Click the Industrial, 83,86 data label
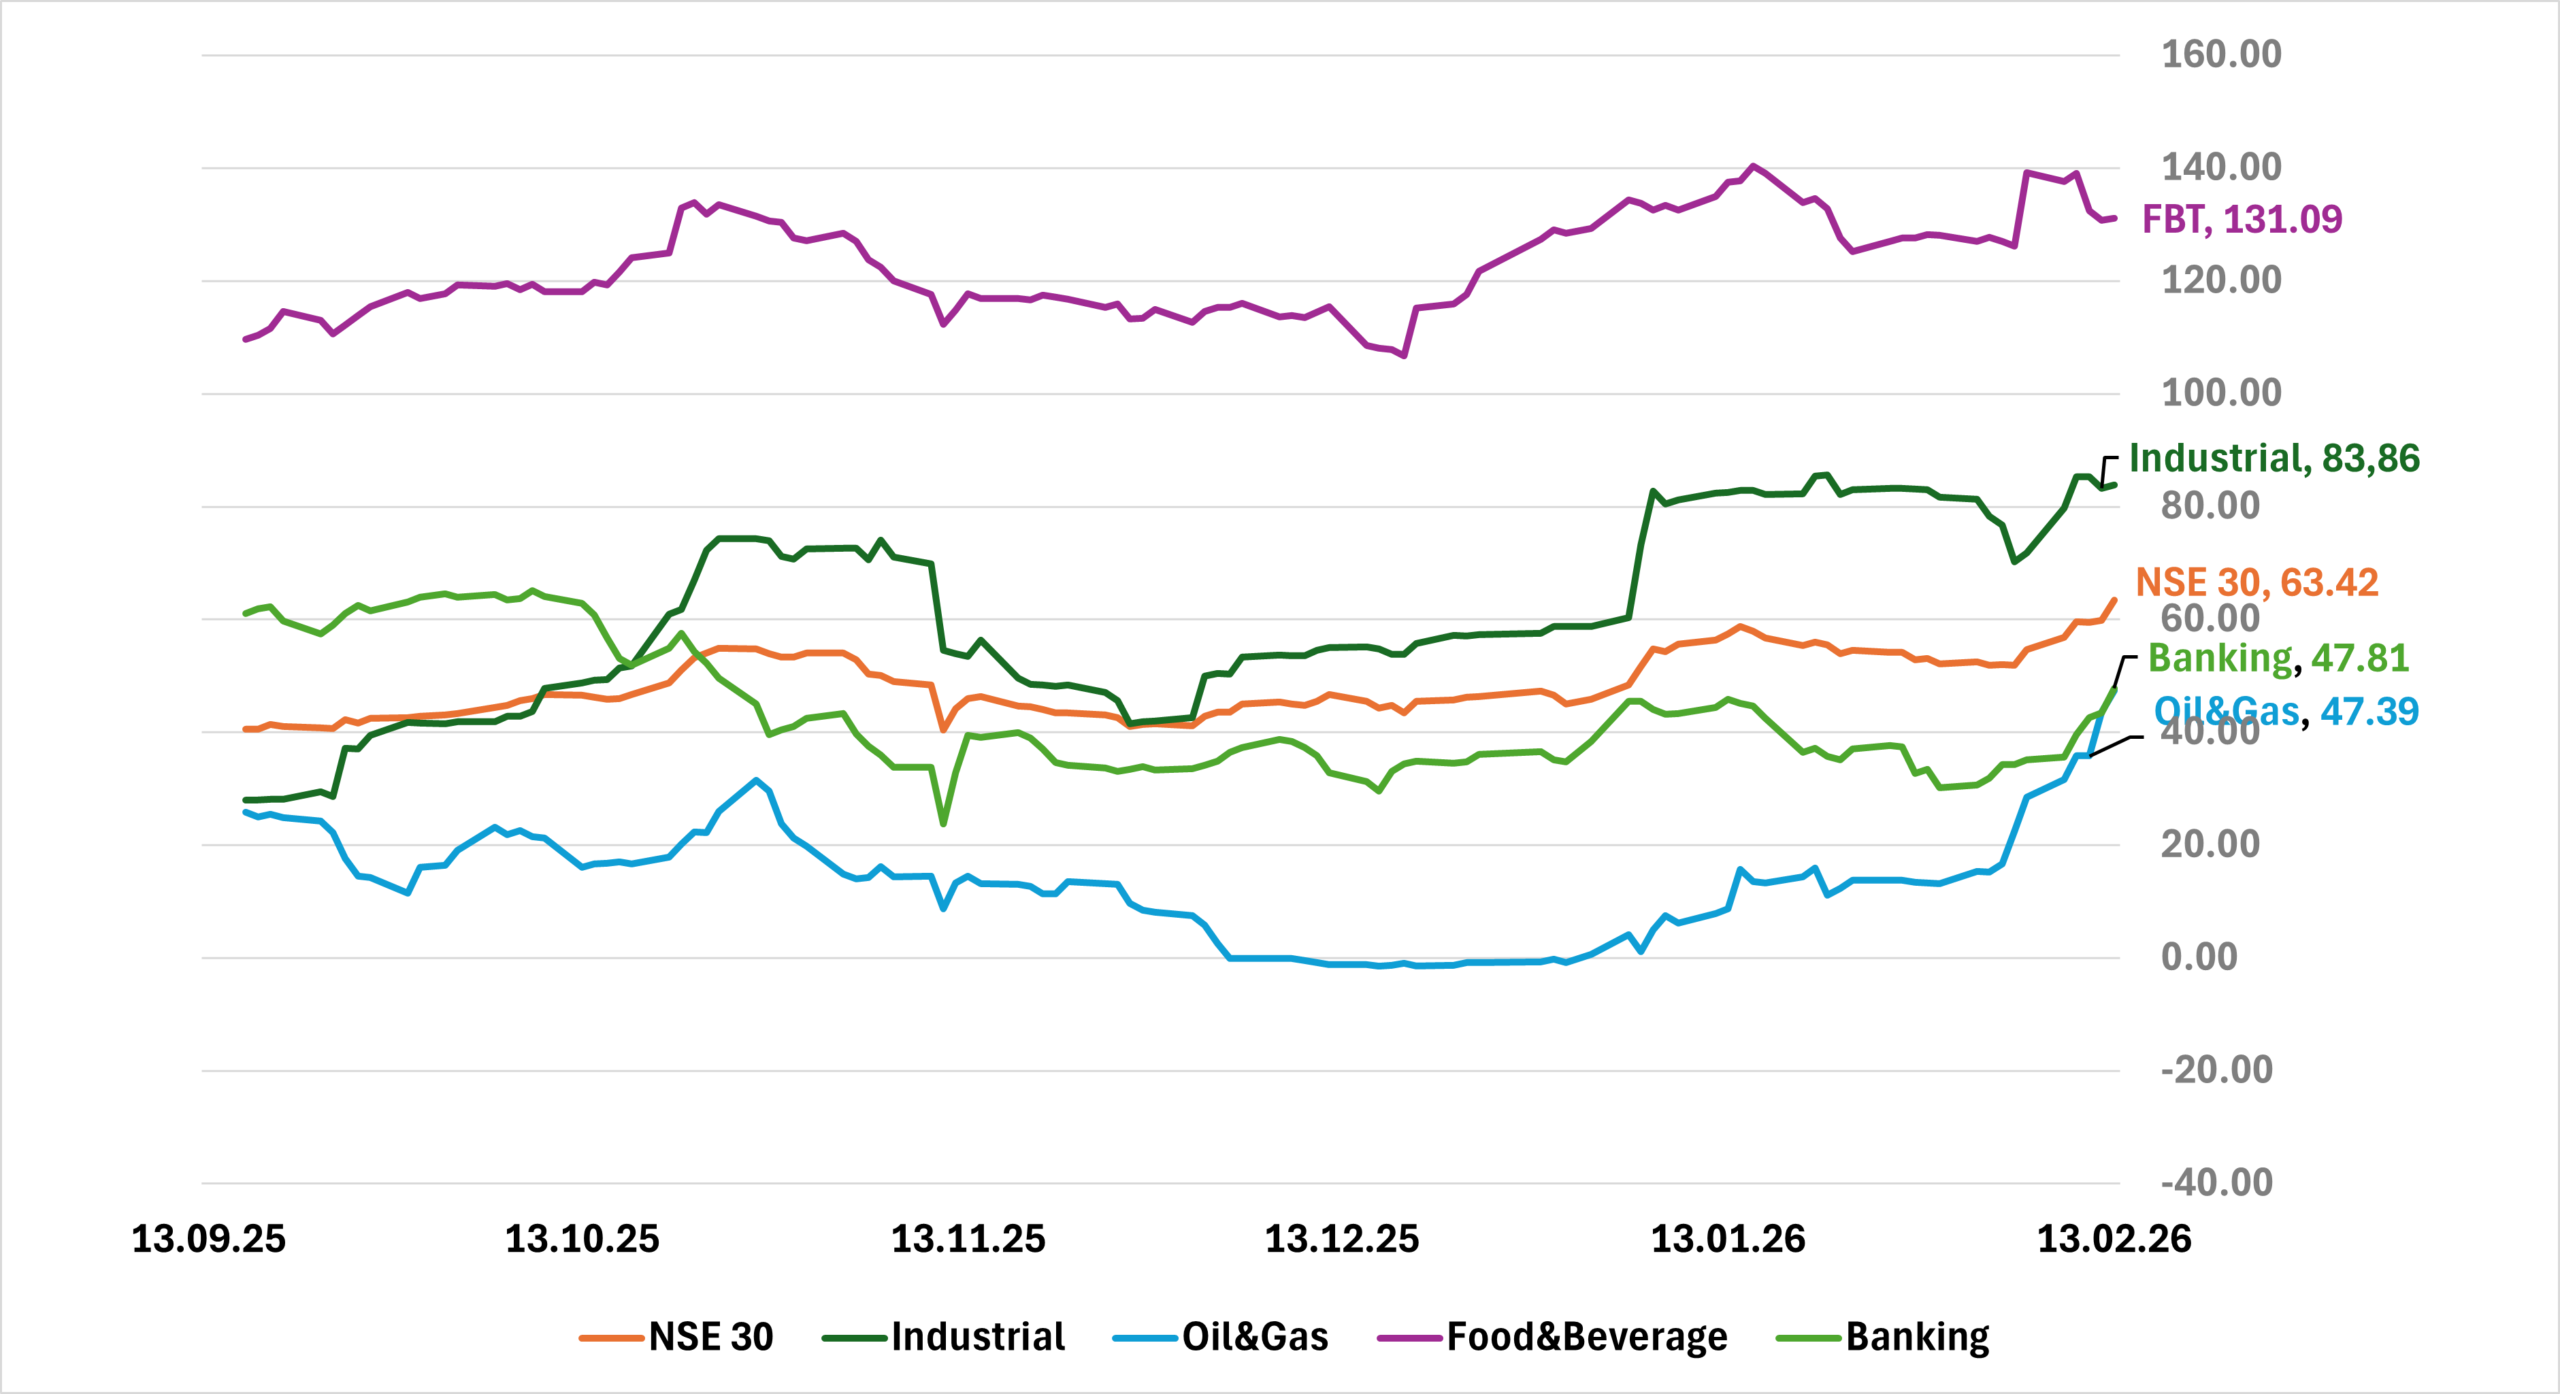Viewport: 2560px width, 1394px height. [x=2273, y=459]
